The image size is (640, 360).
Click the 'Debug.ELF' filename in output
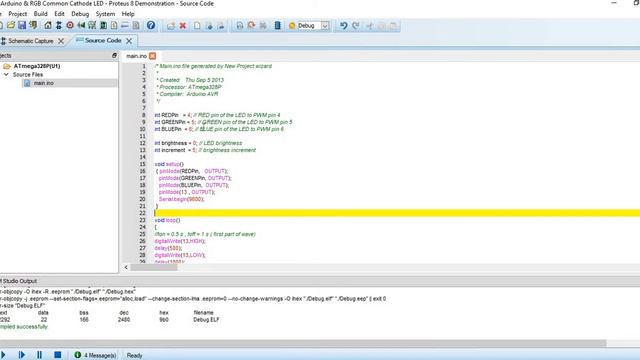(206, 320)
